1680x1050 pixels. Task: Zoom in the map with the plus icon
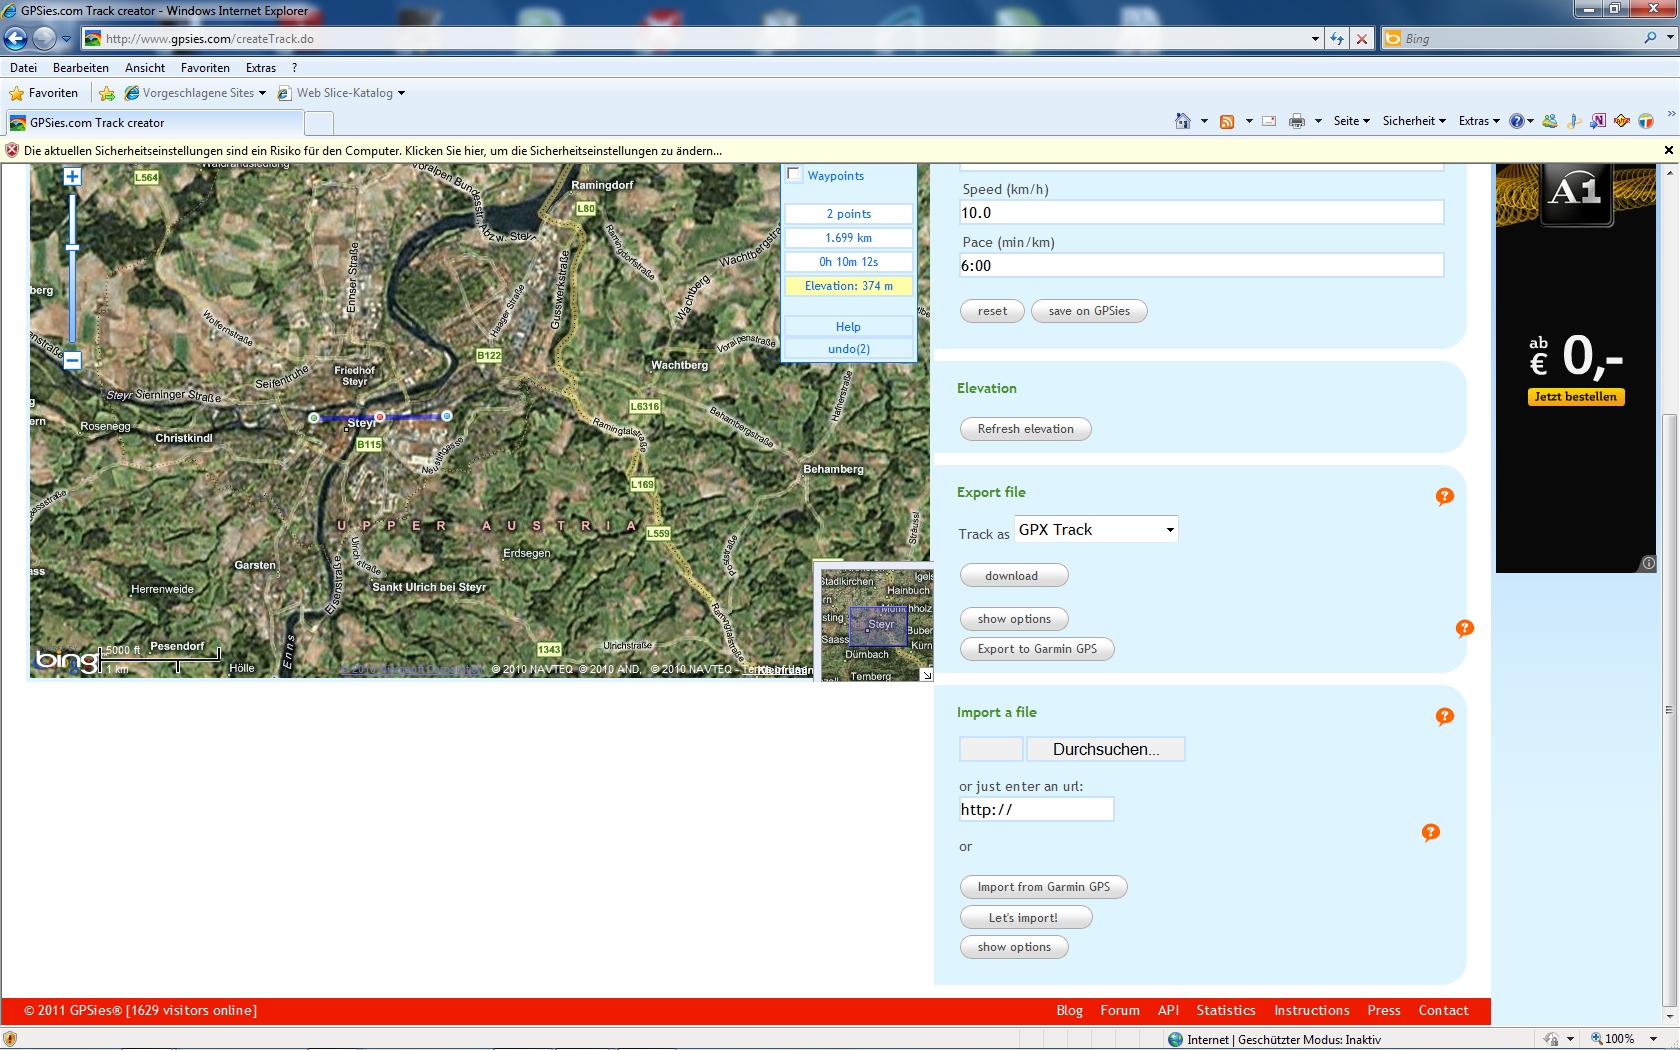[x=72, y=177]
